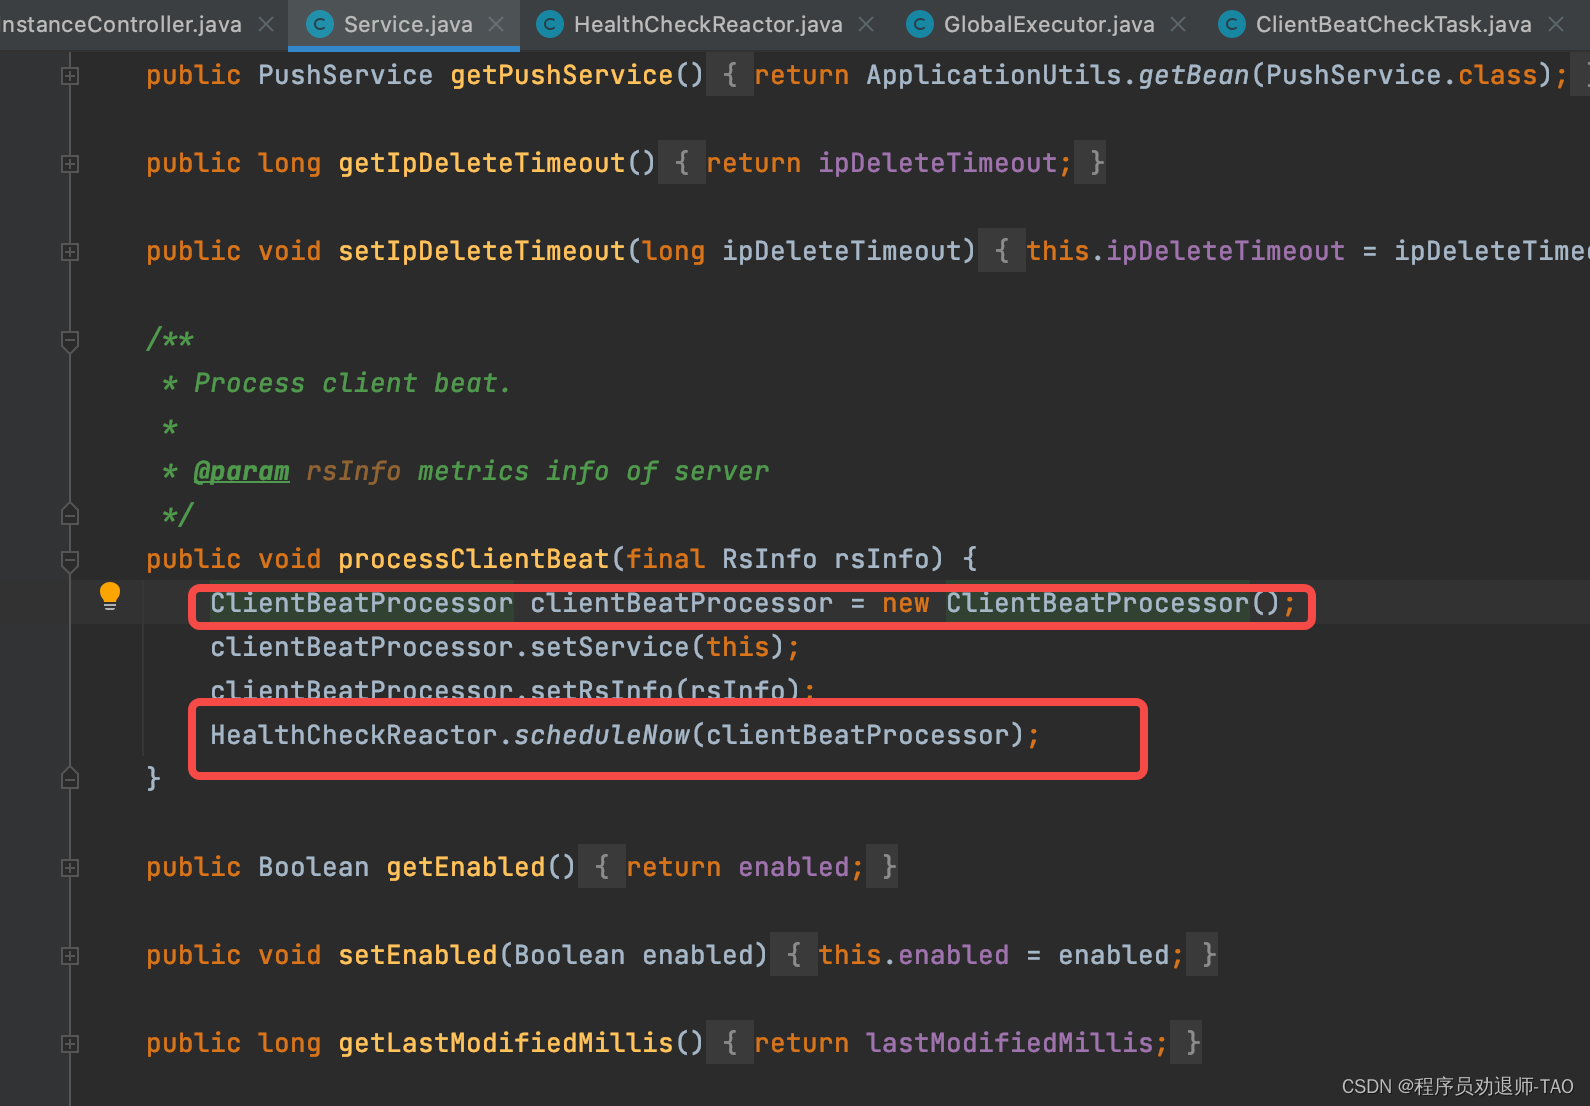1590x1106 pixels.
Task: Click the HealthCheckReactor class reference
Action: tap(354, 735)
